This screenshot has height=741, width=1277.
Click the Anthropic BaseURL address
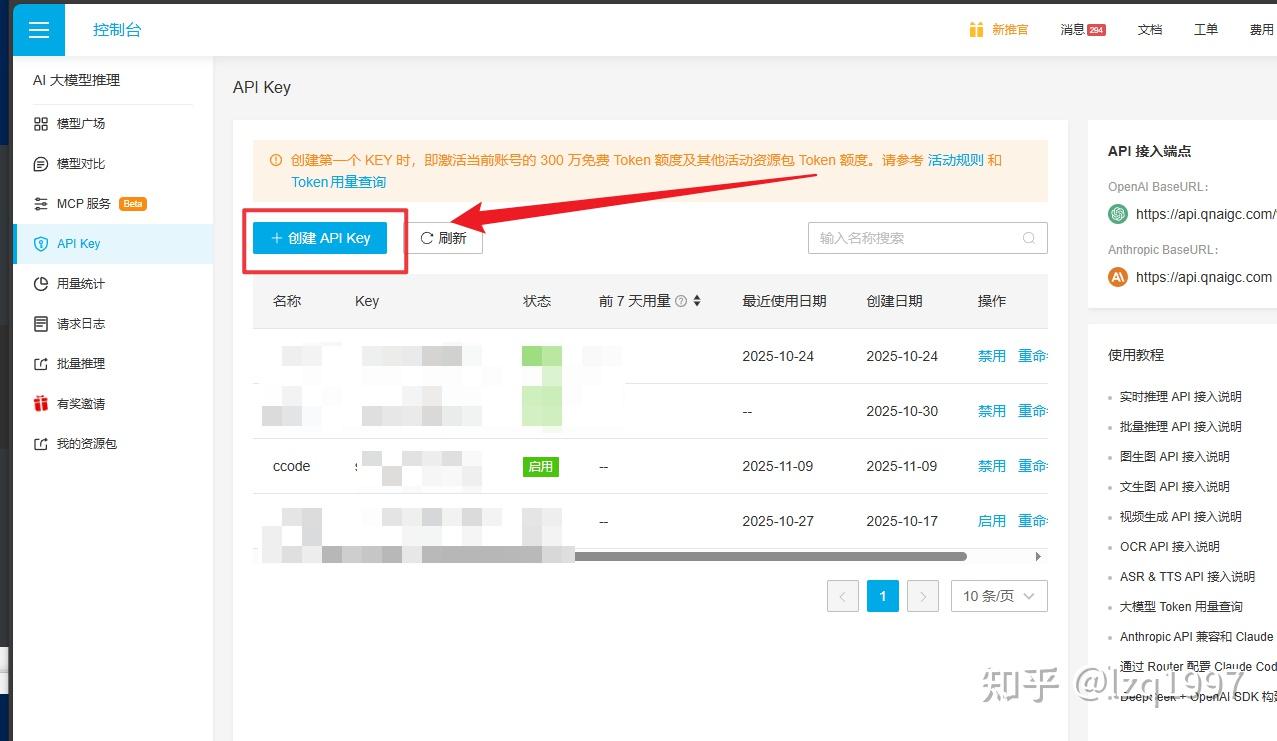1204,277
